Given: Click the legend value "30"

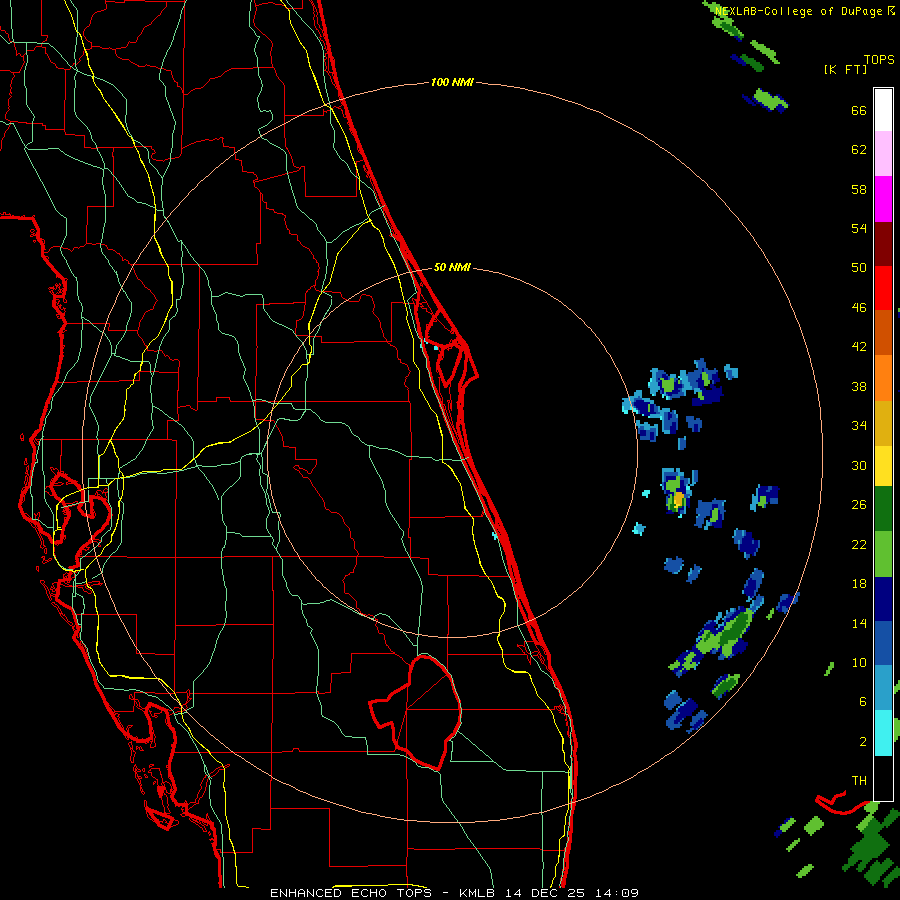Looking at the screenshot, I should [859, 465].
